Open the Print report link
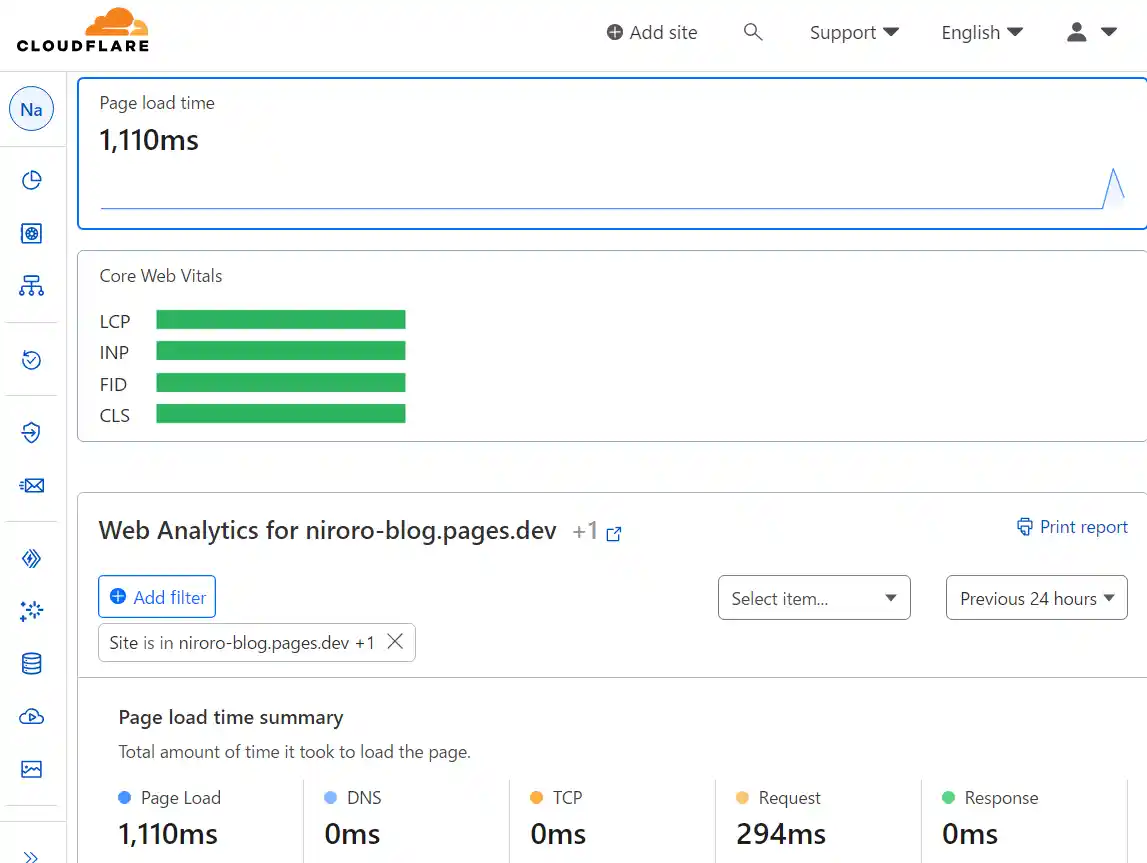This screenshot has height=863, width=1147. tap(1071, 526)
